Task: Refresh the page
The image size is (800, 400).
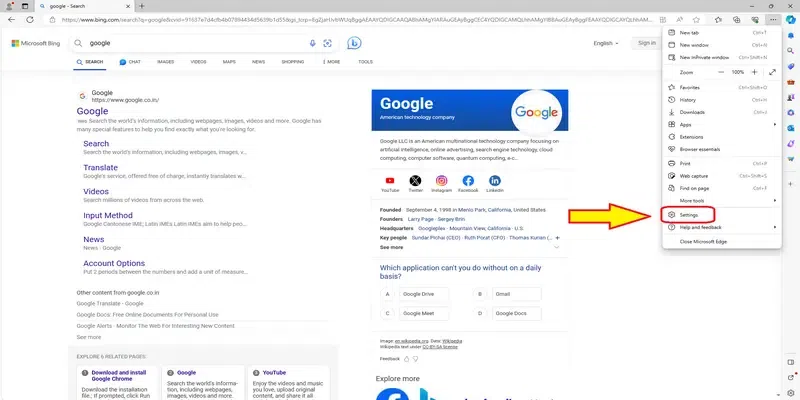Action: (30, 19)
